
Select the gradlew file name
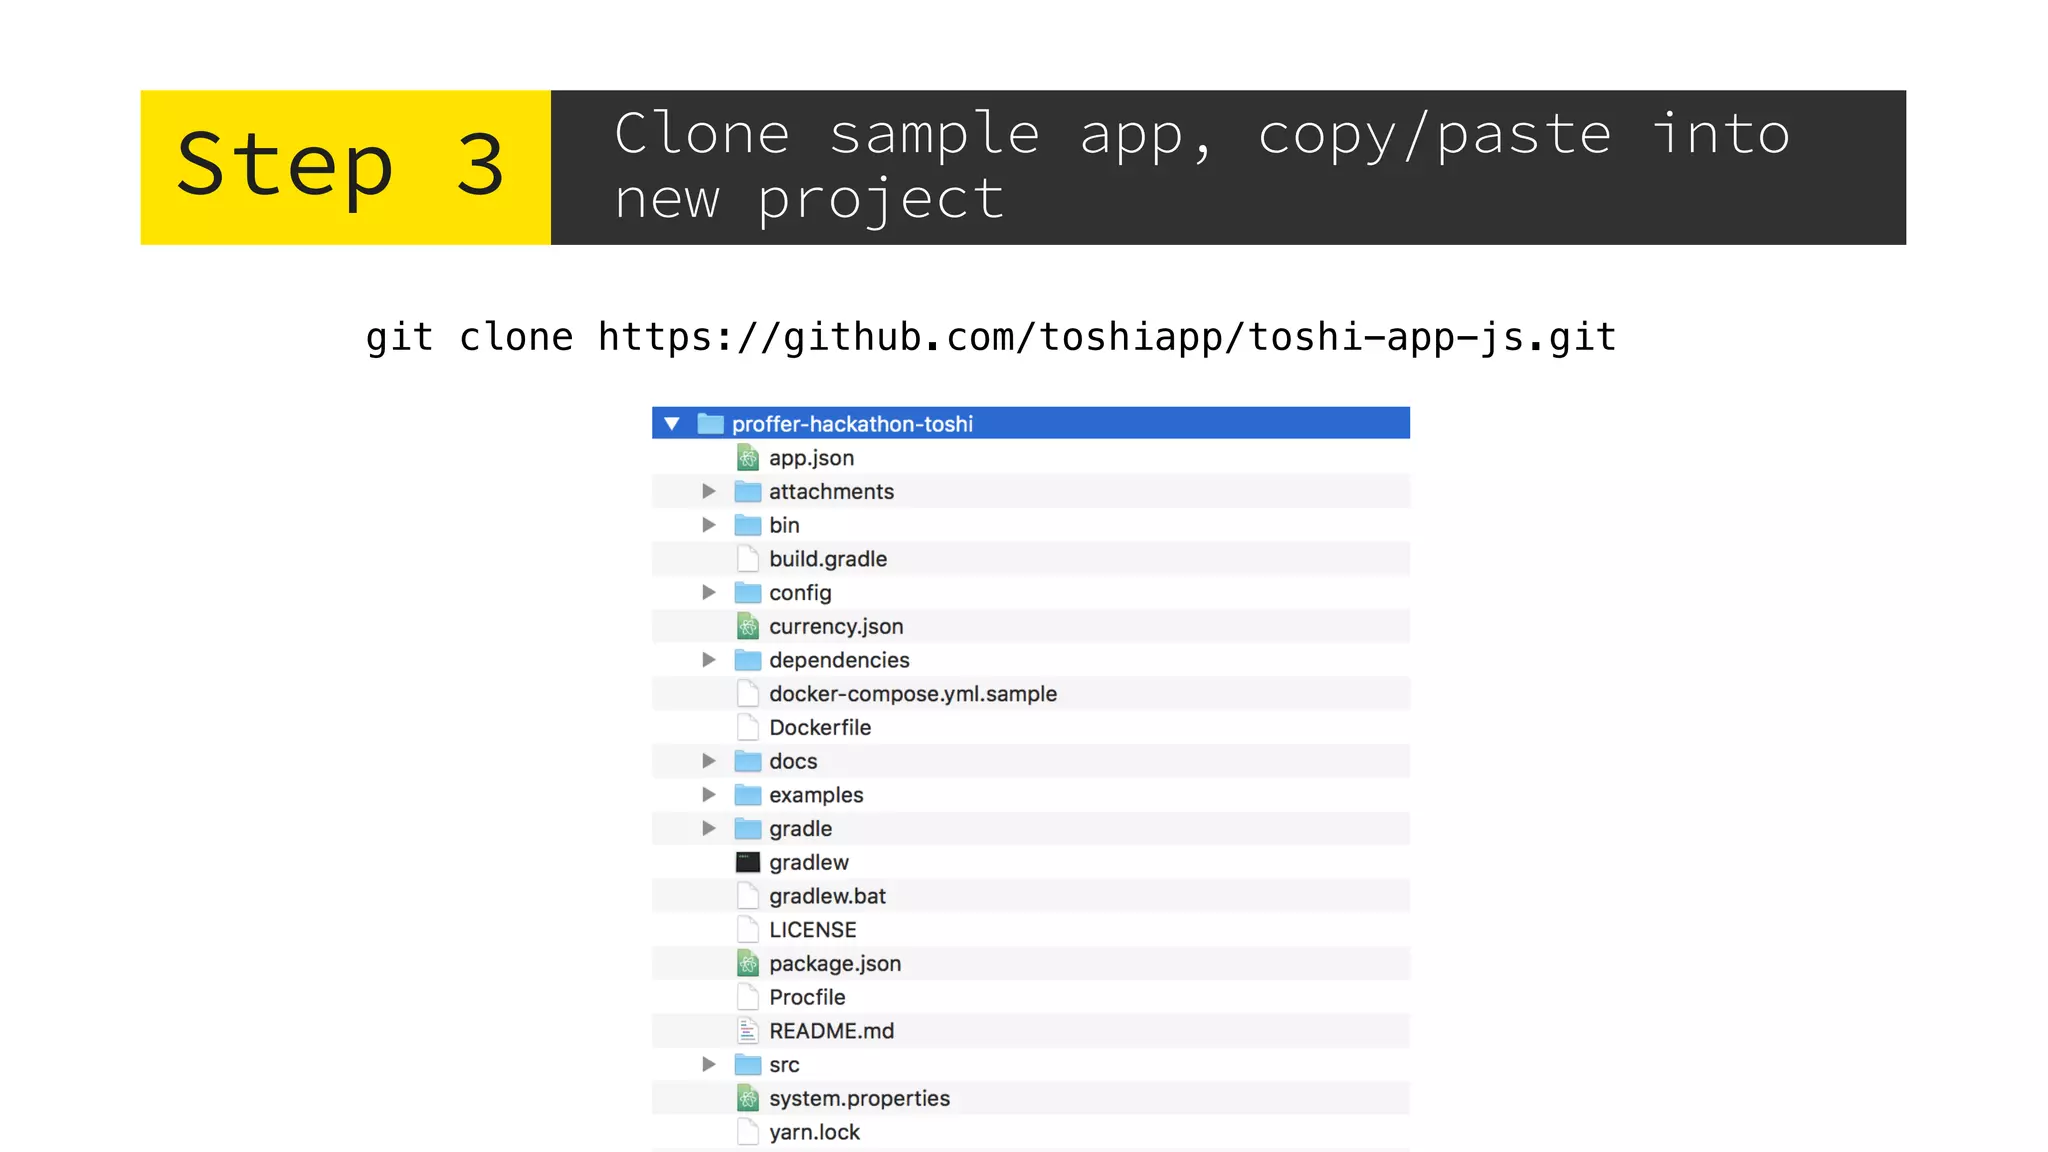pos(809,863)
